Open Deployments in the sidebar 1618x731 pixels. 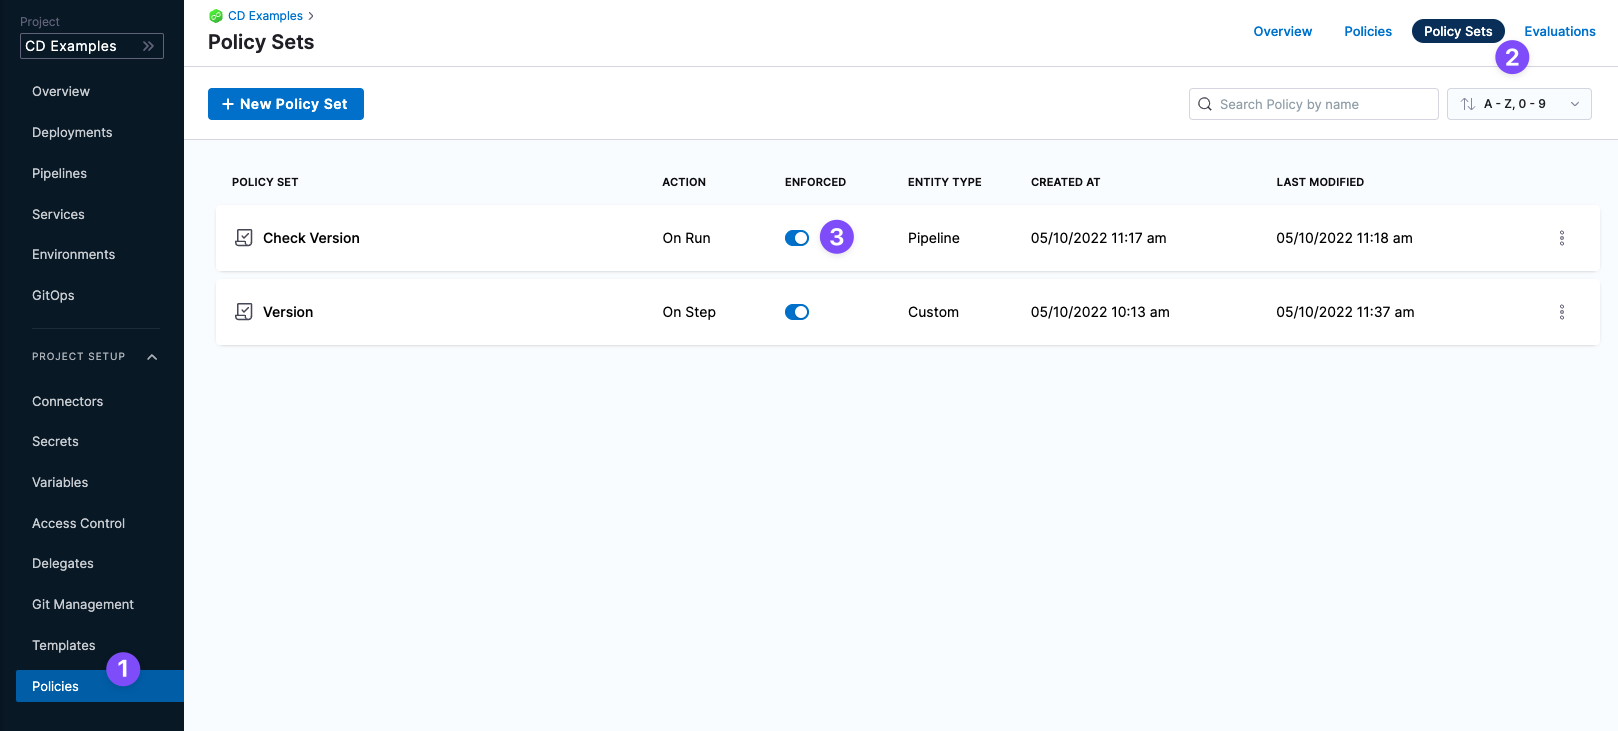(72, 132)
